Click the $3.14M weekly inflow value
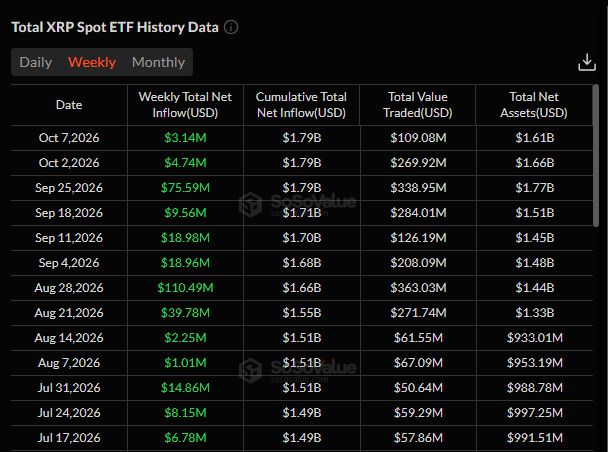This screenshot has width=608, height=452. point(185,138)
